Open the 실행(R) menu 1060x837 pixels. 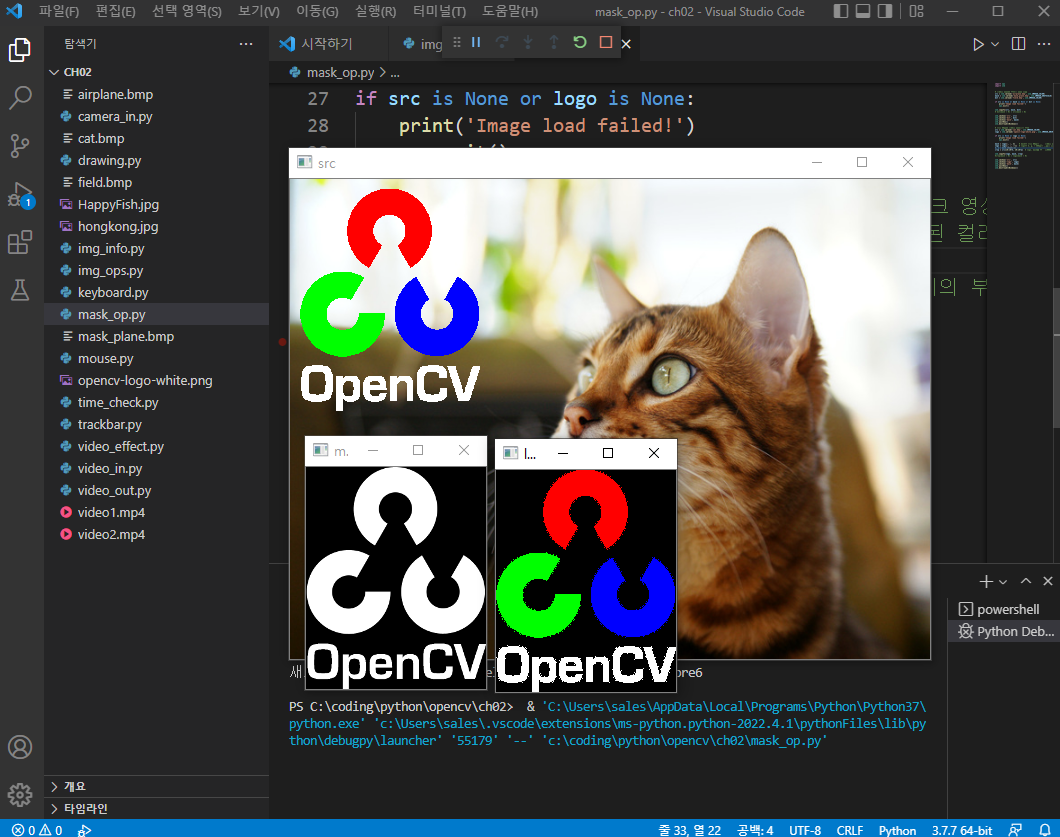(x=375, y=11)
